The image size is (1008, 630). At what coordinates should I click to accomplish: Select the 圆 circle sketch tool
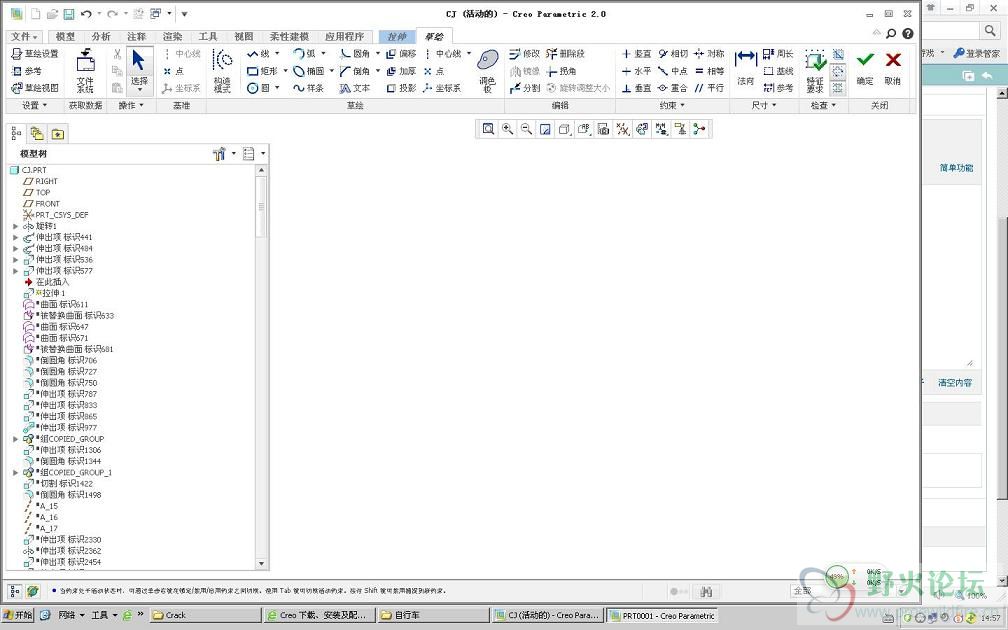pos(258,87)
